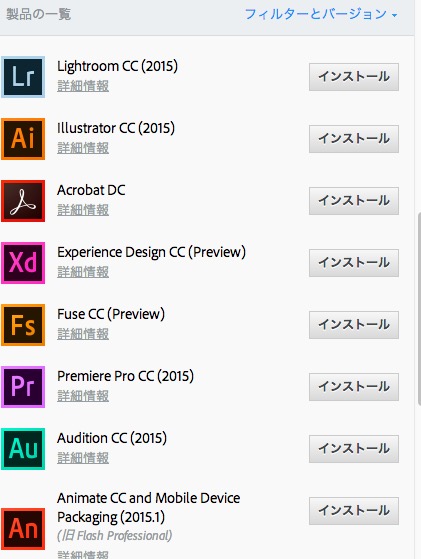421x559 pixels.
Task: Open 詳細情報 link under Acrobat DC
Action: [83, 210]
